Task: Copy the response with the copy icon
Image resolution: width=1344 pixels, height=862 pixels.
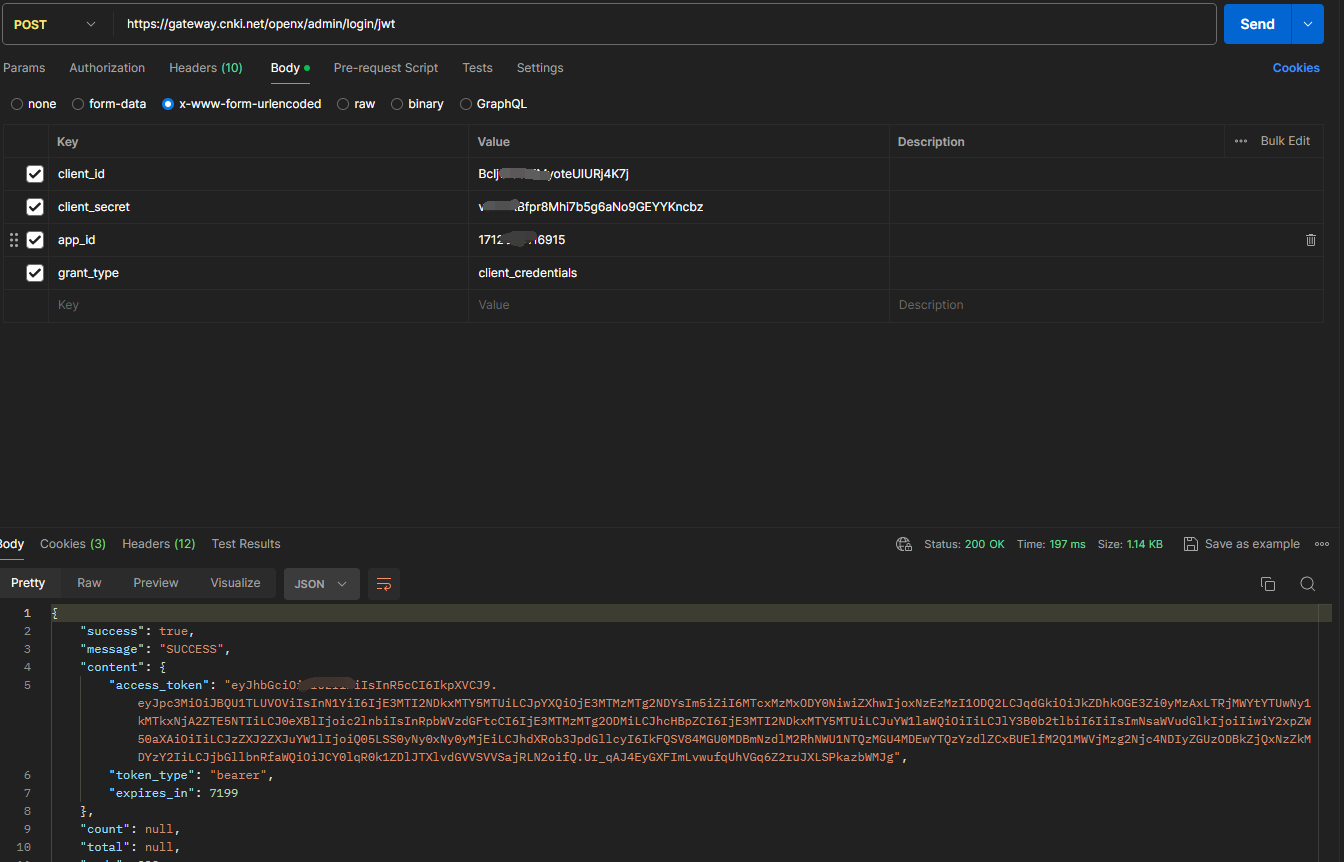Action: click(1268, 584)
